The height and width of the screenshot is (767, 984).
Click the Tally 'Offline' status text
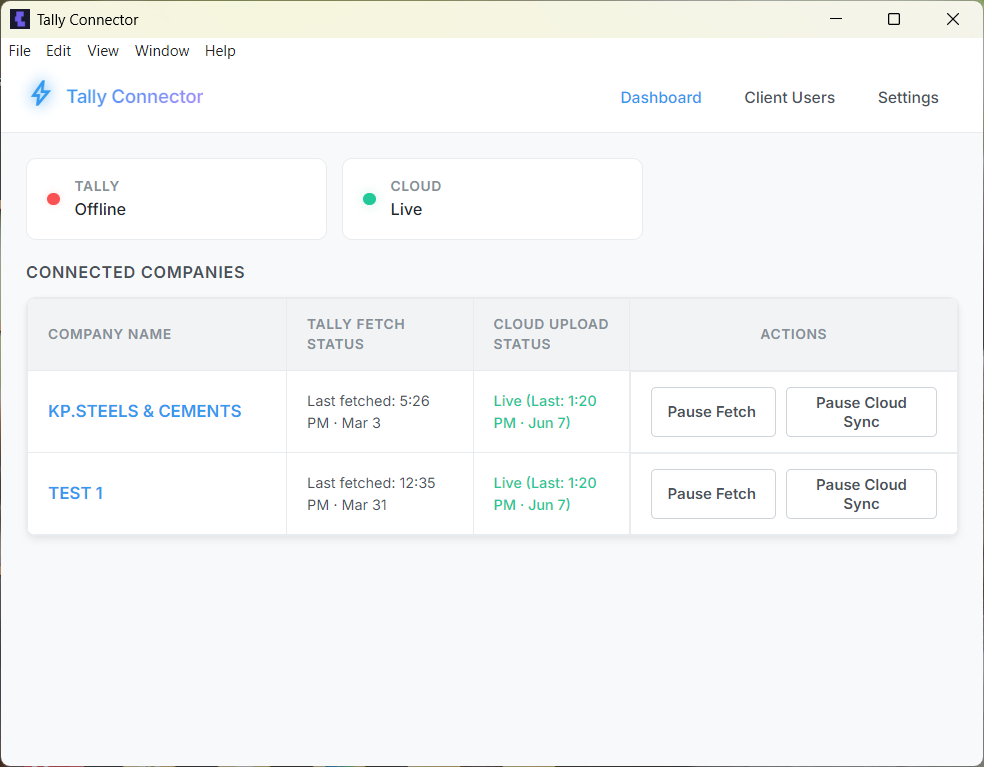100,210
